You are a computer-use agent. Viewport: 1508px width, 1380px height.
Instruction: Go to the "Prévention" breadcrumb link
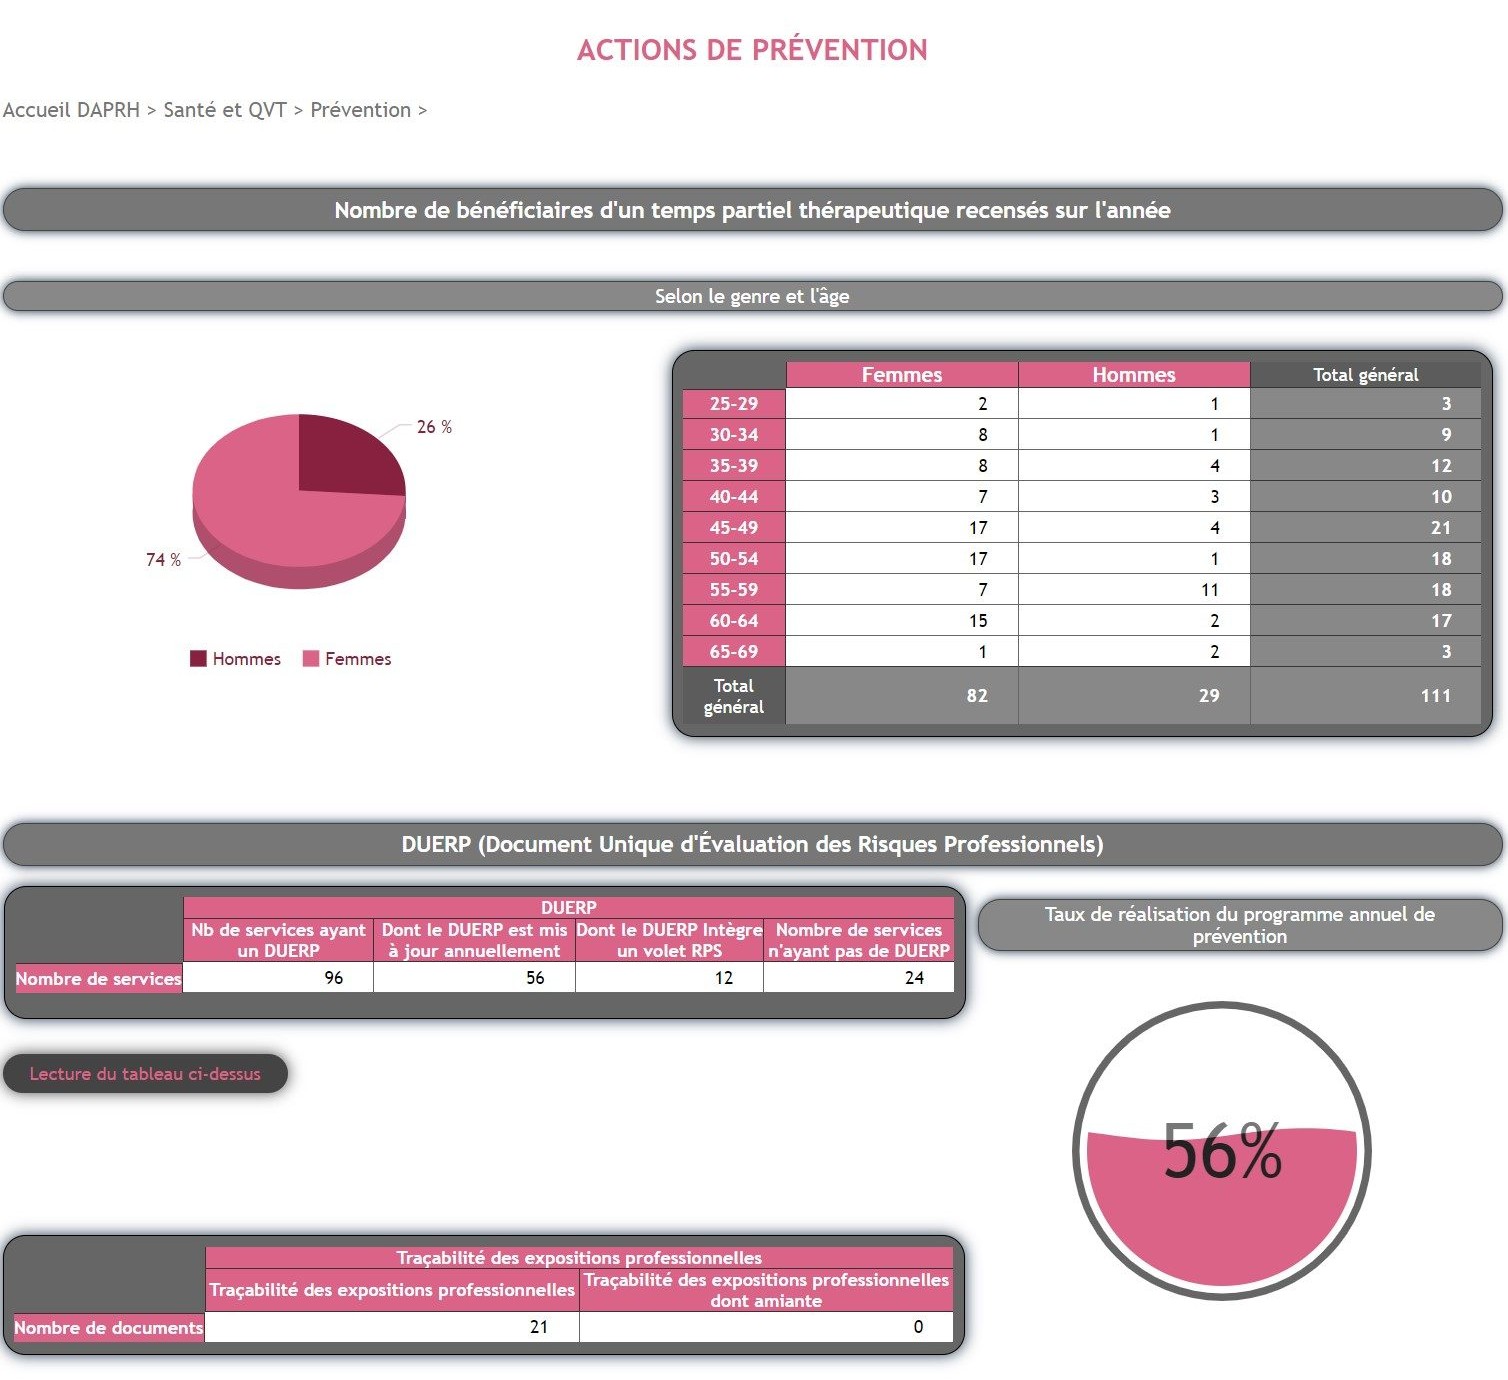point(360,110)
